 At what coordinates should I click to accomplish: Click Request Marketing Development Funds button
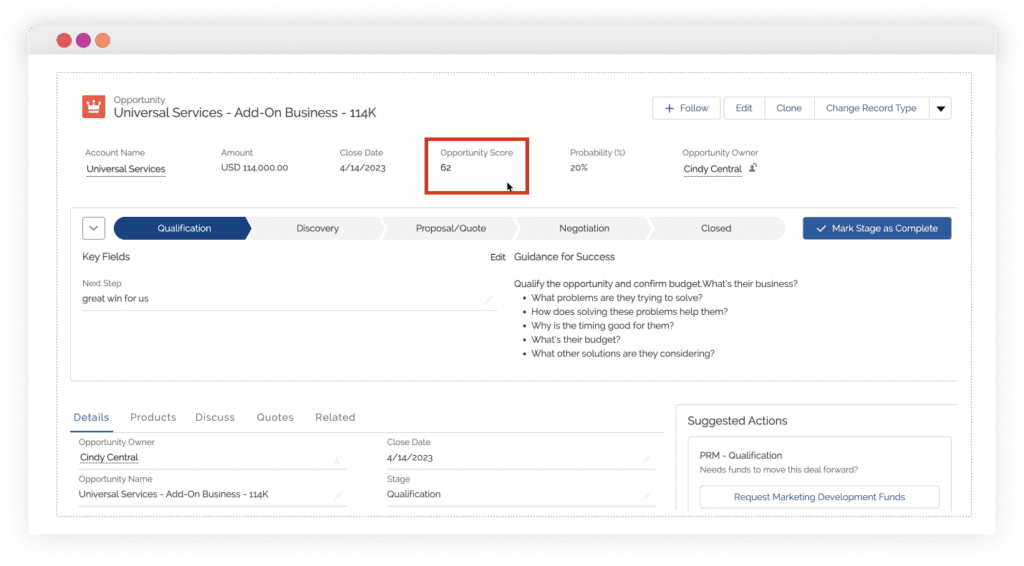(820, 497)
